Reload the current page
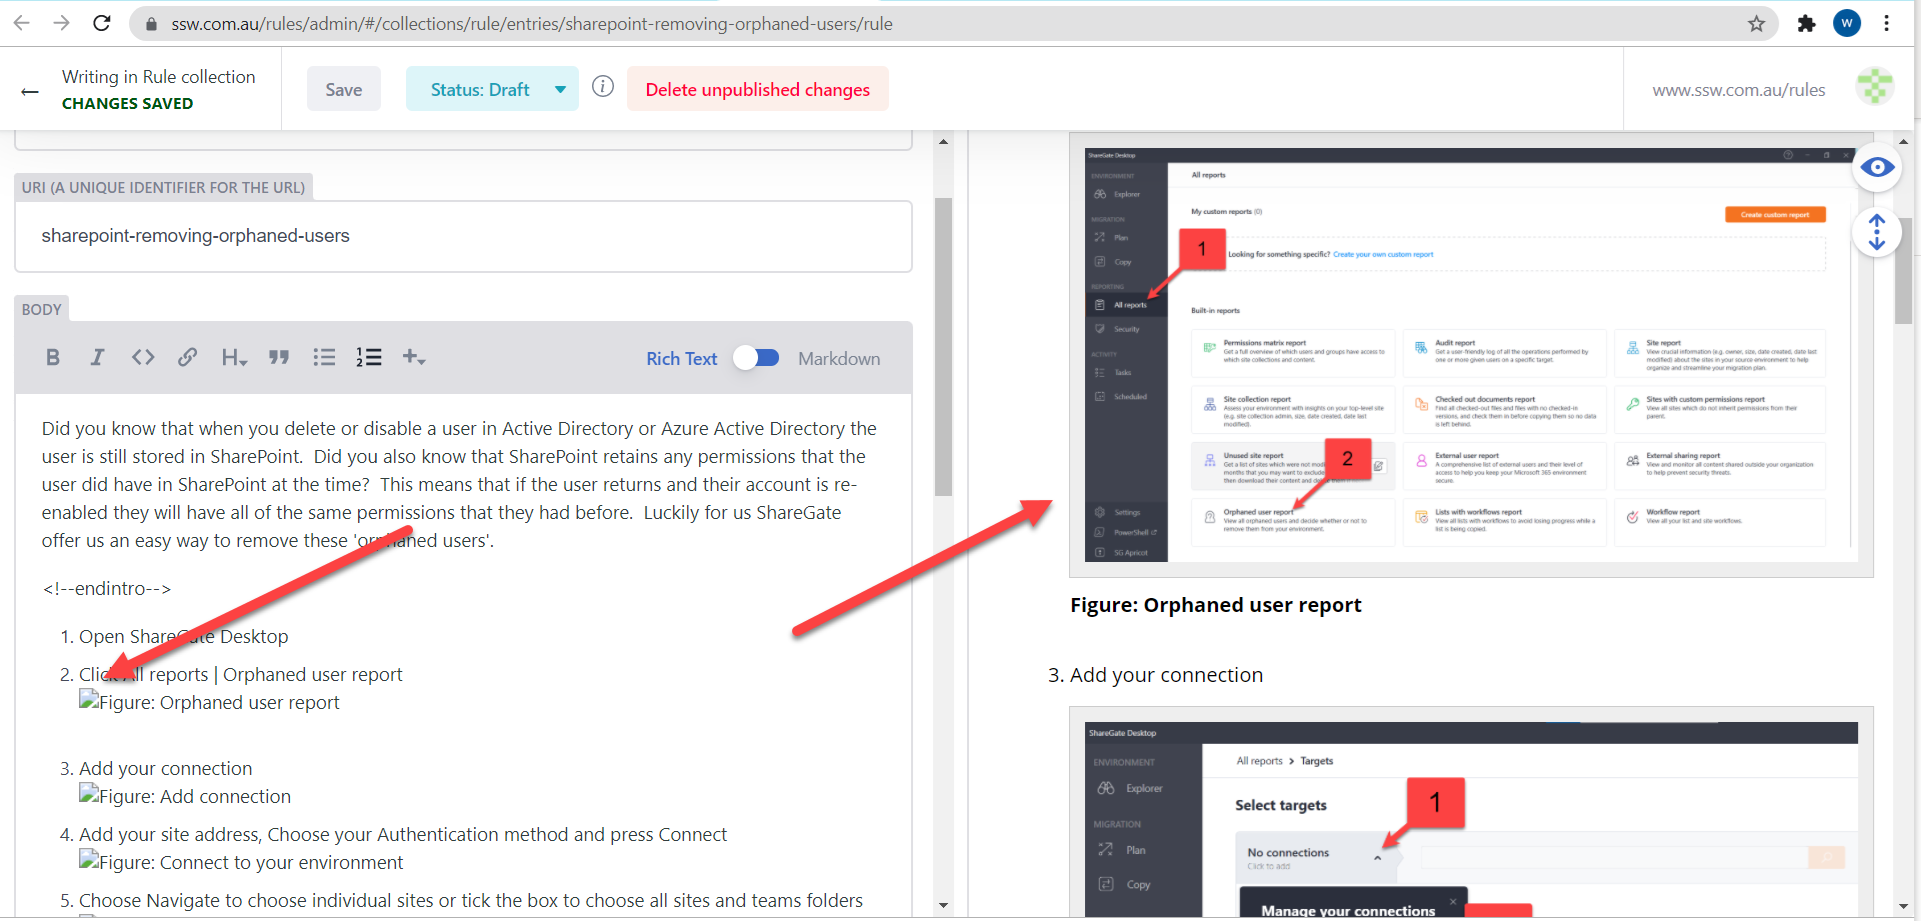The height and width of the screenshot is (921, 1921). coord(101,23)
